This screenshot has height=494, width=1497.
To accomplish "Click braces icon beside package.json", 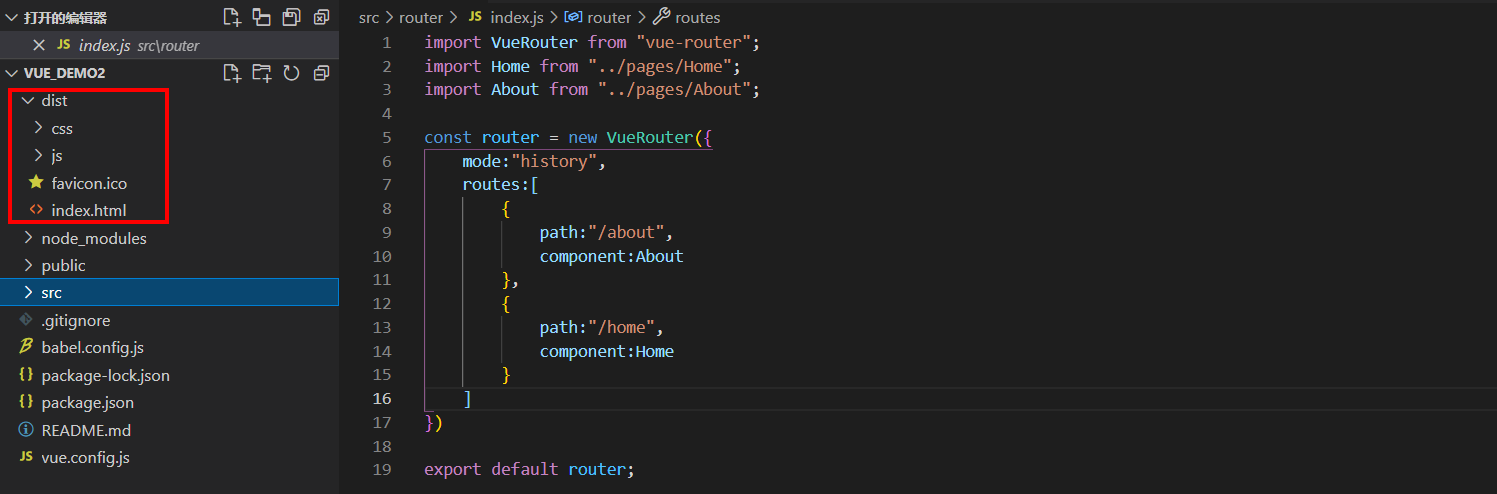I will (x=27, y=402).
